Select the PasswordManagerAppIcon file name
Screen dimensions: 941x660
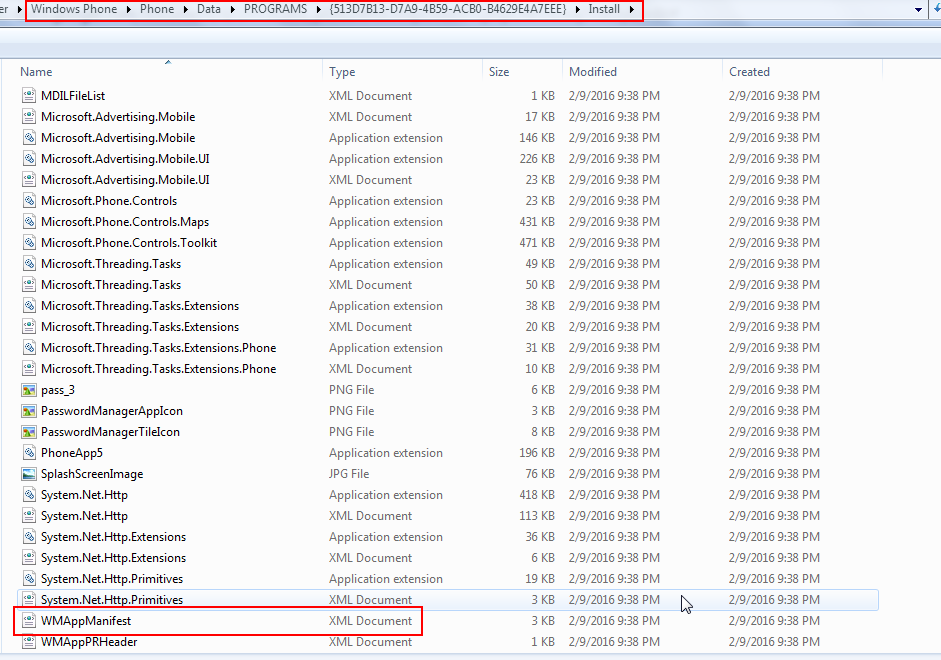pos(112,411)
